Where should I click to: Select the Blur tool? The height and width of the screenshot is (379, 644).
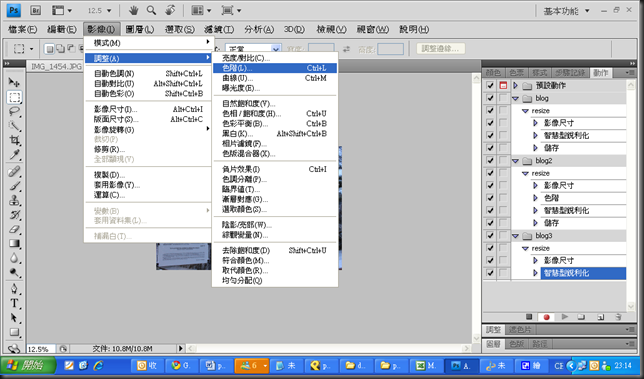click(14, 258)
